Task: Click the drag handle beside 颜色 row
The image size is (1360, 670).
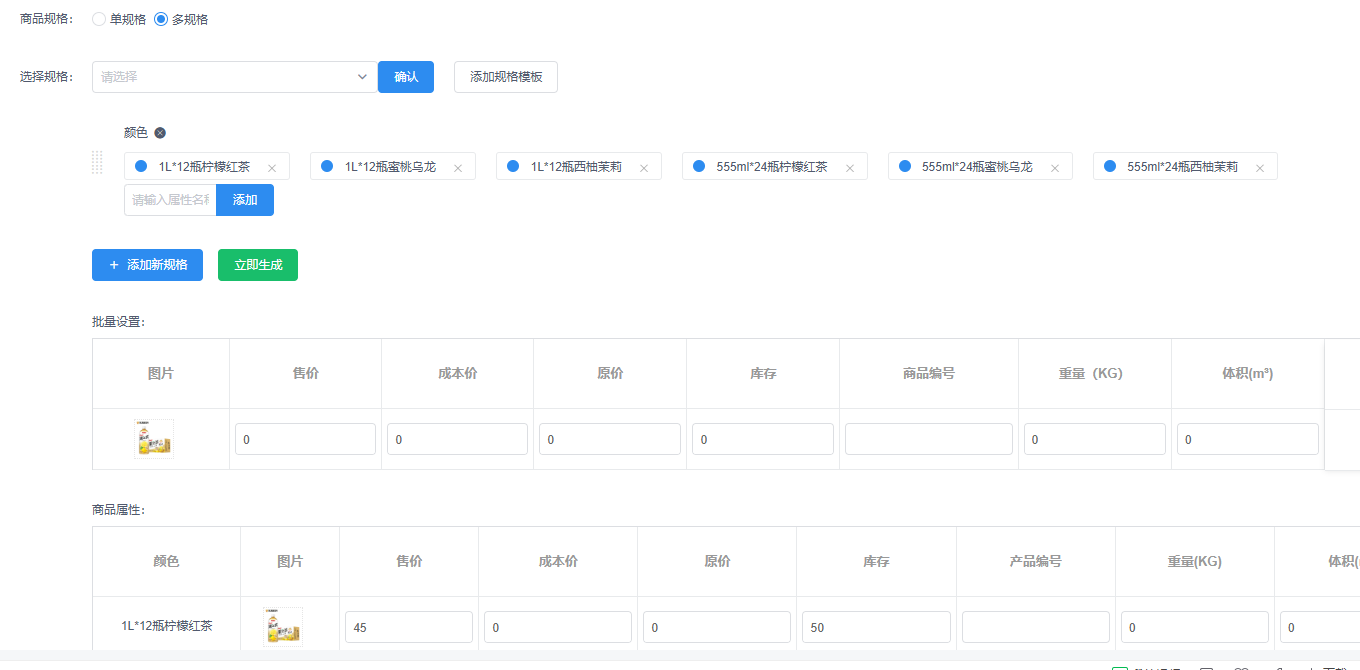Action: point(97,162)
